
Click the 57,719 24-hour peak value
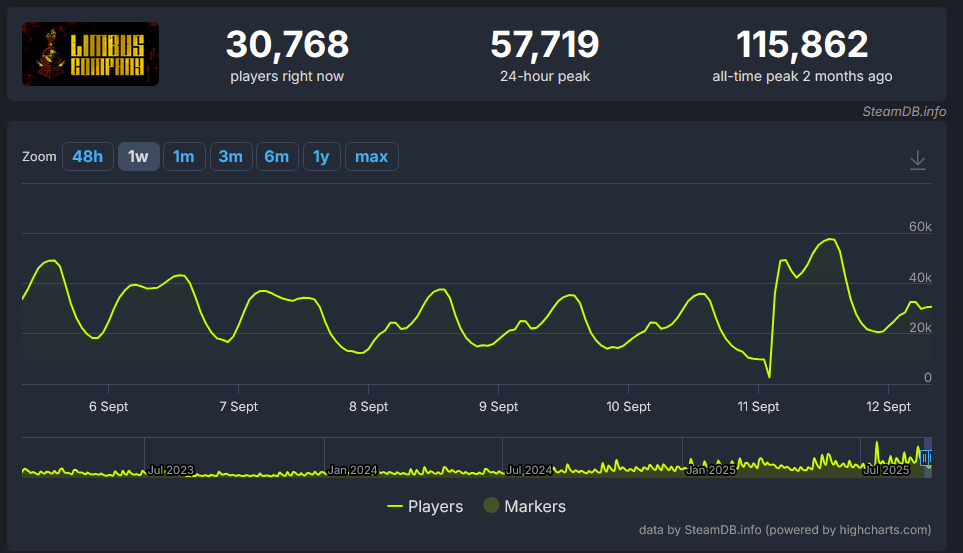[x=545, y=45]
